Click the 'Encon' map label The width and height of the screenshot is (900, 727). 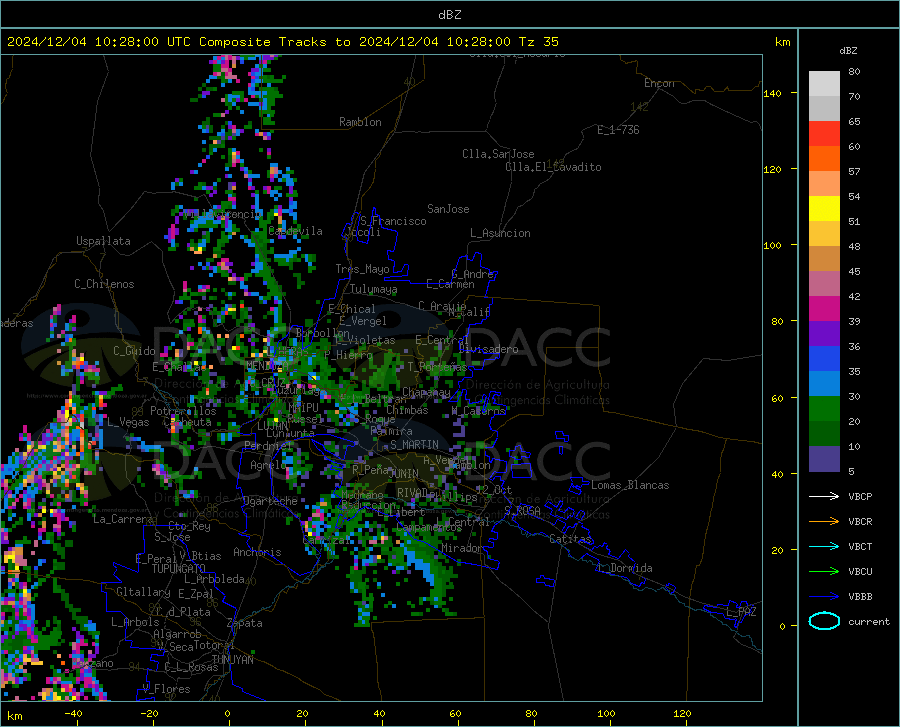(x=659, y=83)
